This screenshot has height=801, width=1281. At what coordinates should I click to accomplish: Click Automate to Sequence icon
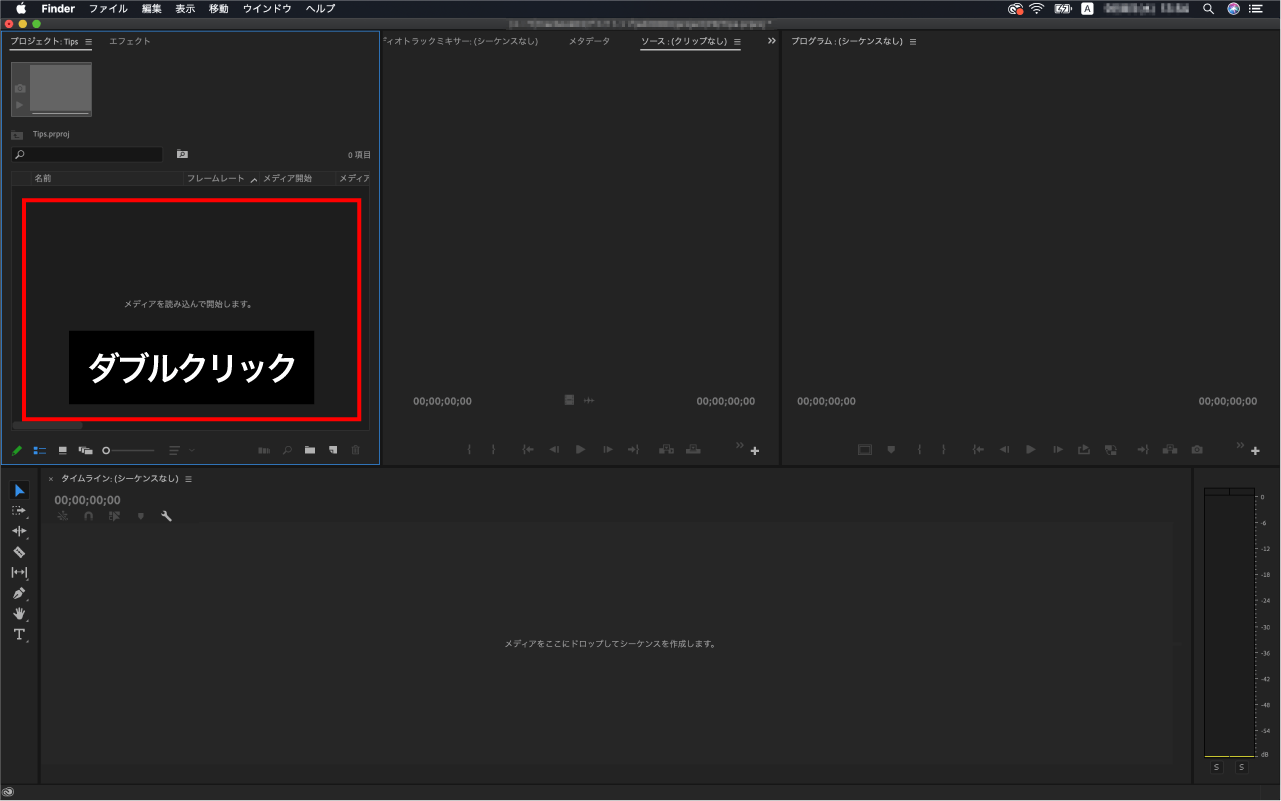264,451
